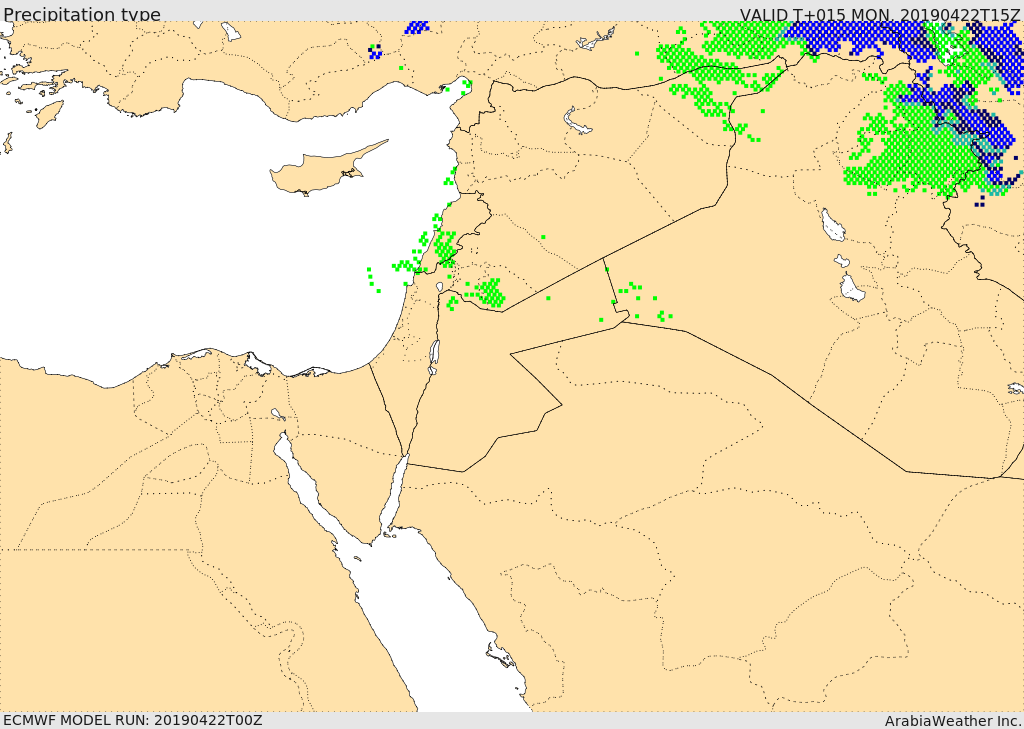Click the 'ArabiaWeather Inc' credit text
This screenshot has width=1024, height=729.
tap(952, 721)
